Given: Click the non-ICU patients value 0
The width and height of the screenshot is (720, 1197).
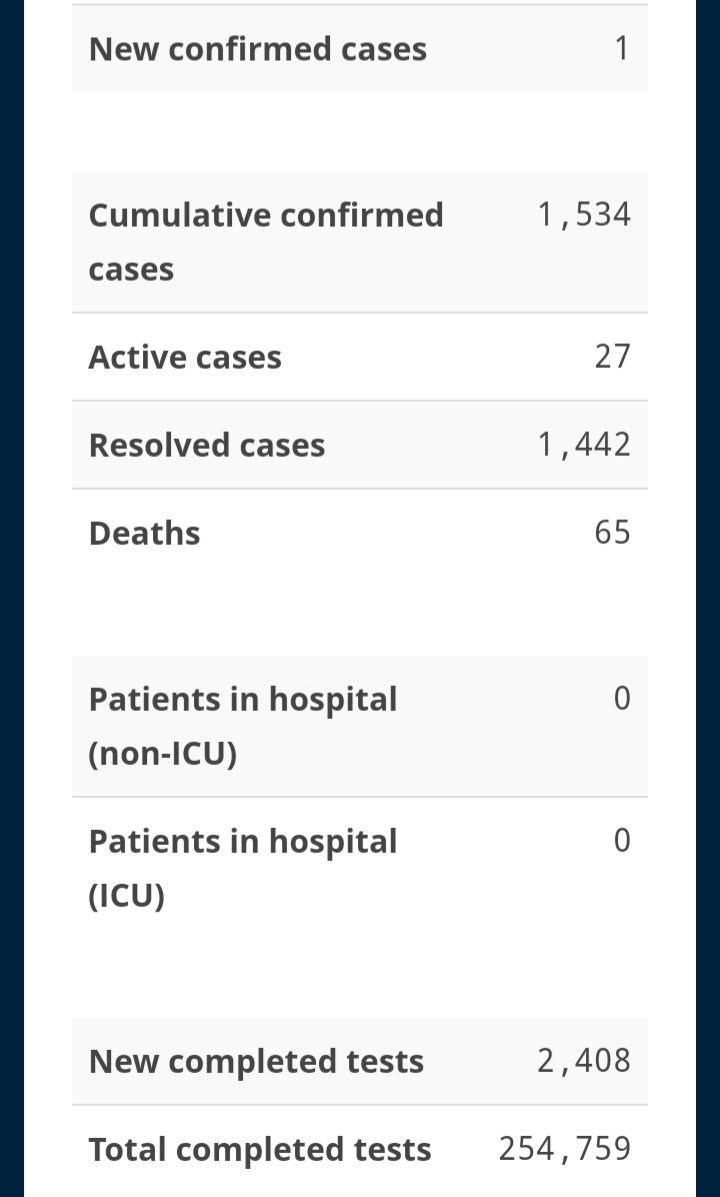Looking at the screenshot, I should pos(622,699).
